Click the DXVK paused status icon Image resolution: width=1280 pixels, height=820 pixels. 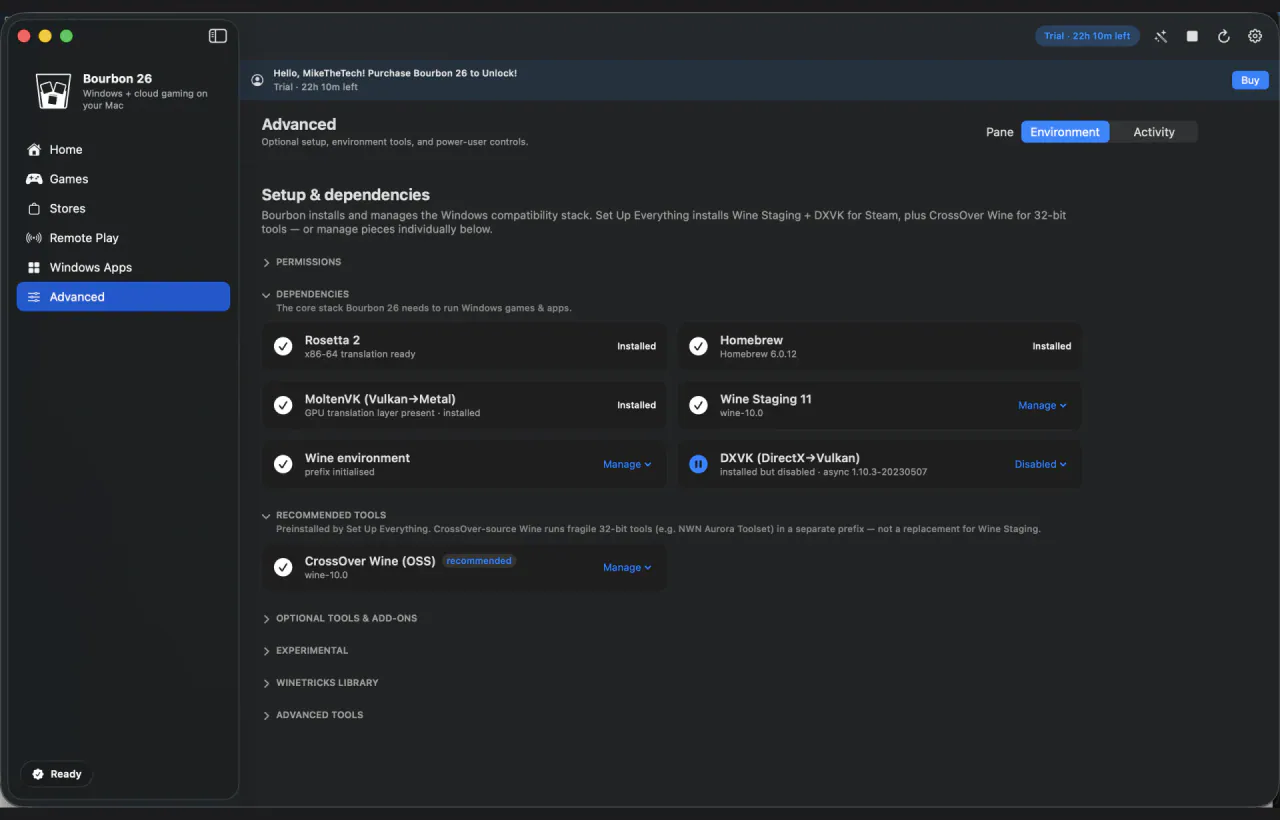pos(699,464)
